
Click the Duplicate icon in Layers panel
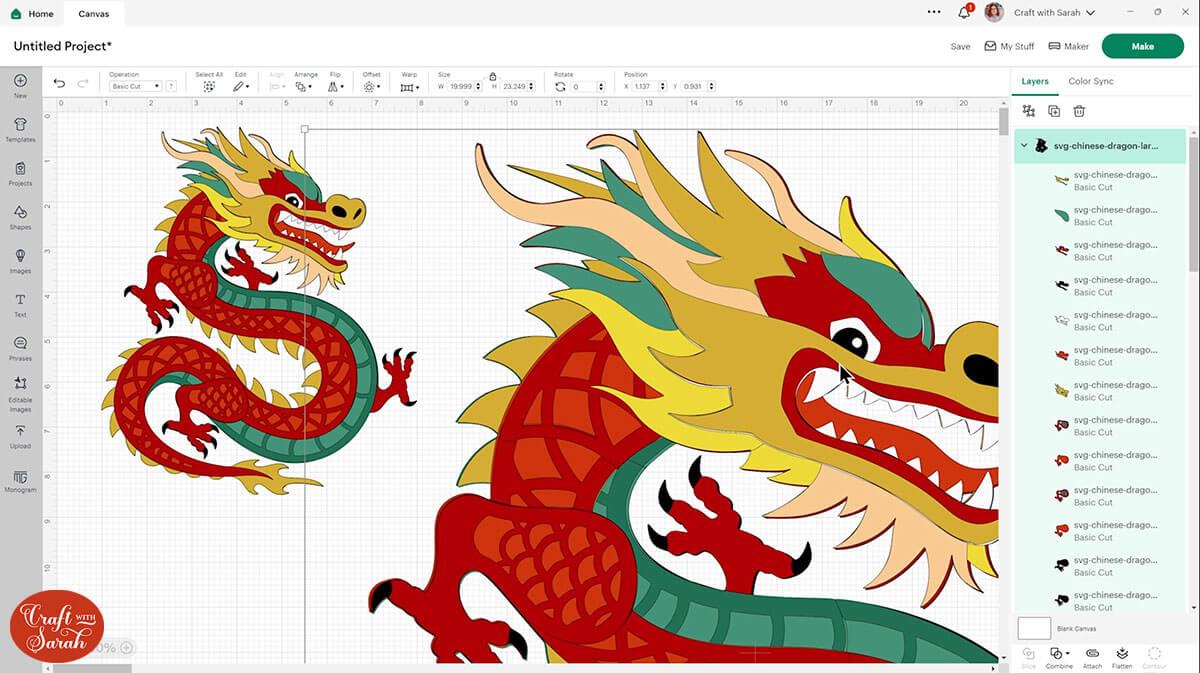click(x=1054, y=111)
